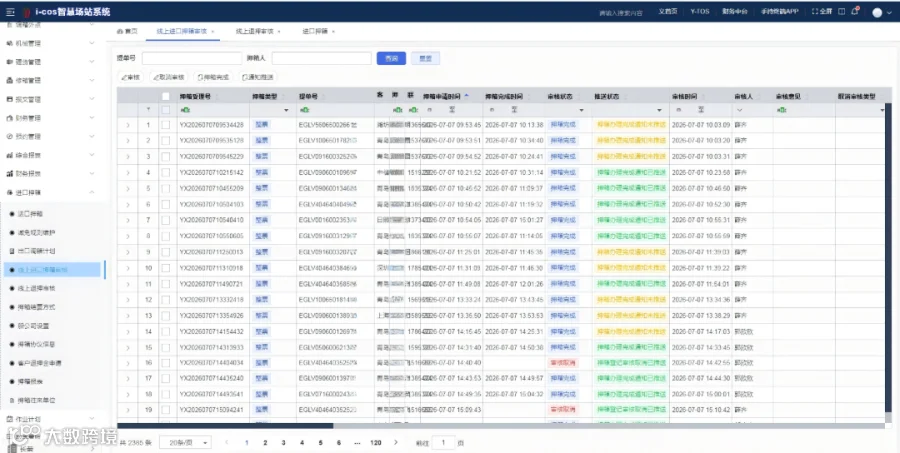Open the notification bell icon

[855, 11]
